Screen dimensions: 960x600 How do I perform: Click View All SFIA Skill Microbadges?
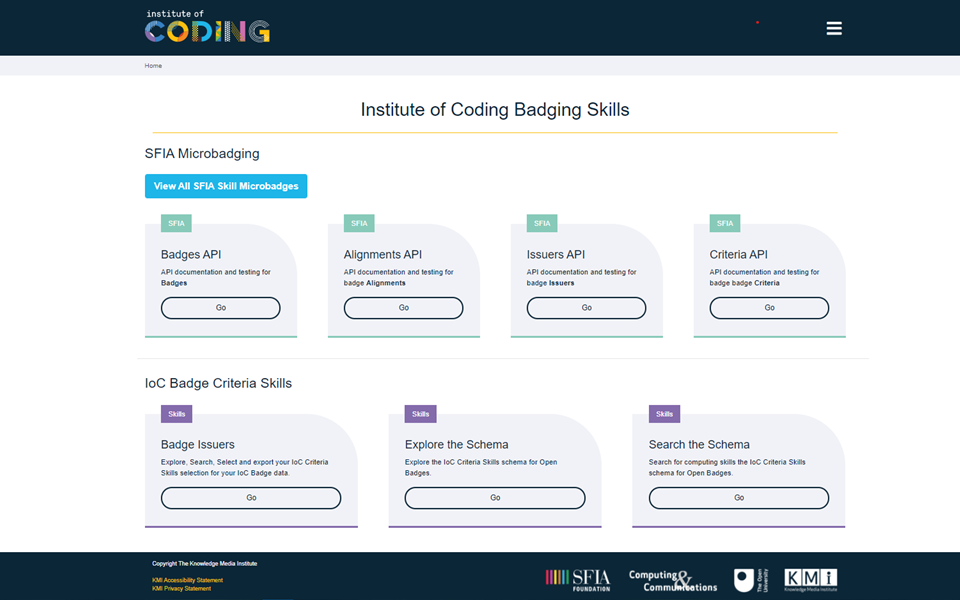click(x=225, y=186)
